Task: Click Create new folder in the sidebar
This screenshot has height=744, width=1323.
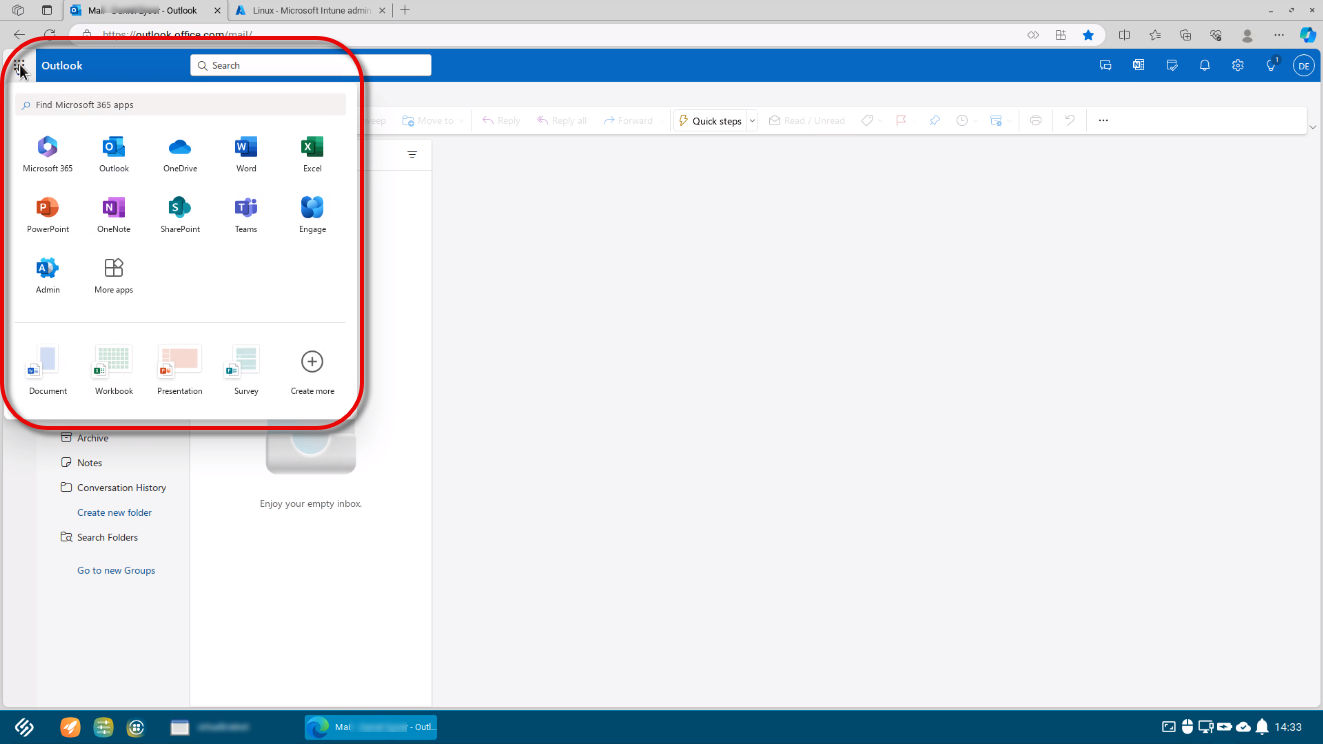Action: 113,512
